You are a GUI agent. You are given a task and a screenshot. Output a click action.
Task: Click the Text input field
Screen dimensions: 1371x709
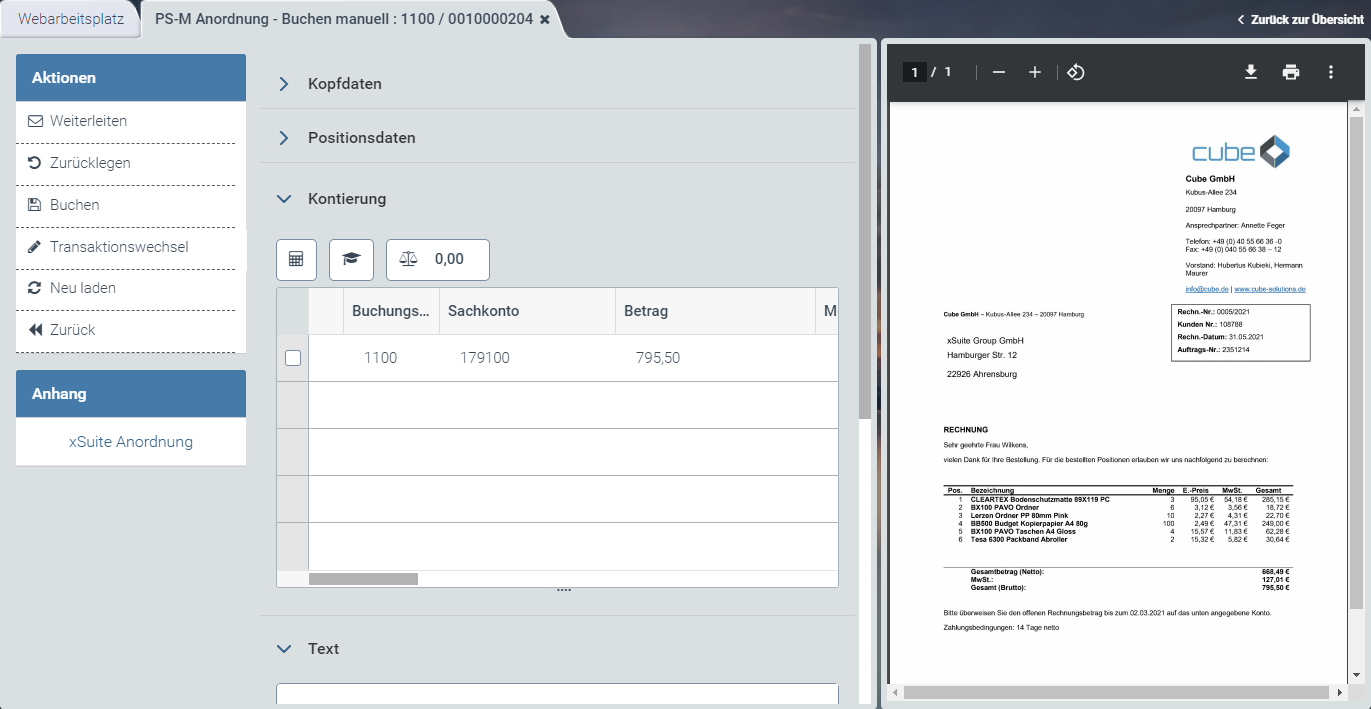(556, 695)
